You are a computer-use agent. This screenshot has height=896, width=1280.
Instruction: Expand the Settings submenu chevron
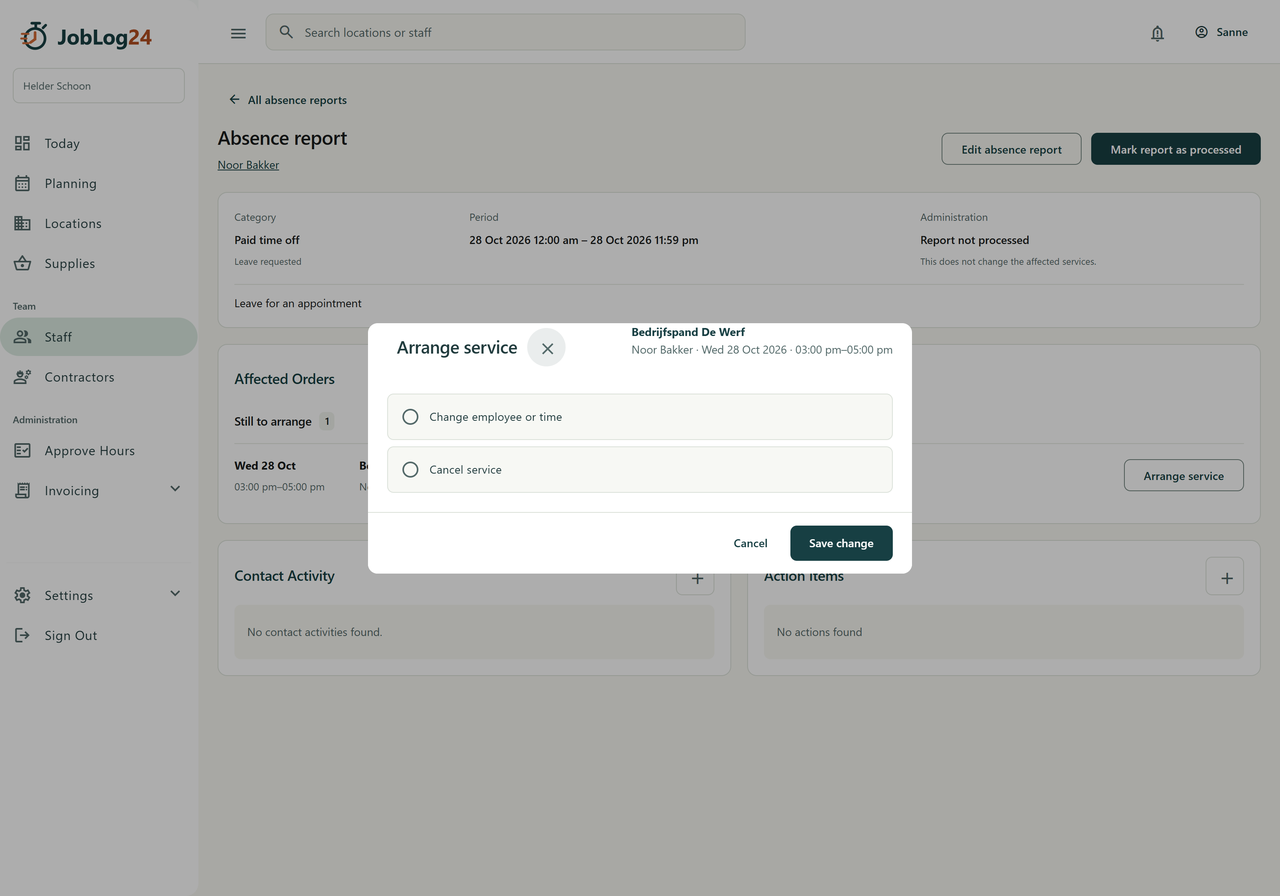(x=175, y=594)
